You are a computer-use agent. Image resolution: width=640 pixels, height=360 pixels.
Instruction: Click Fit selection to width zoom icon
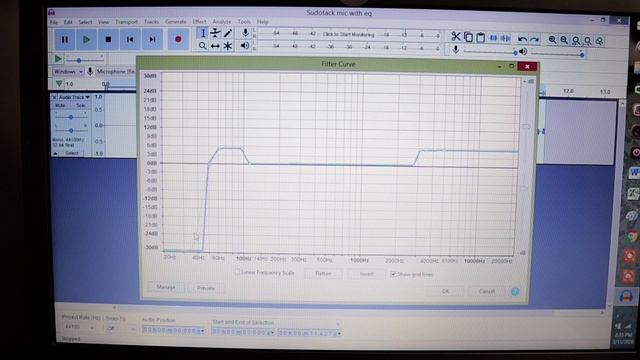pos(576,40)
